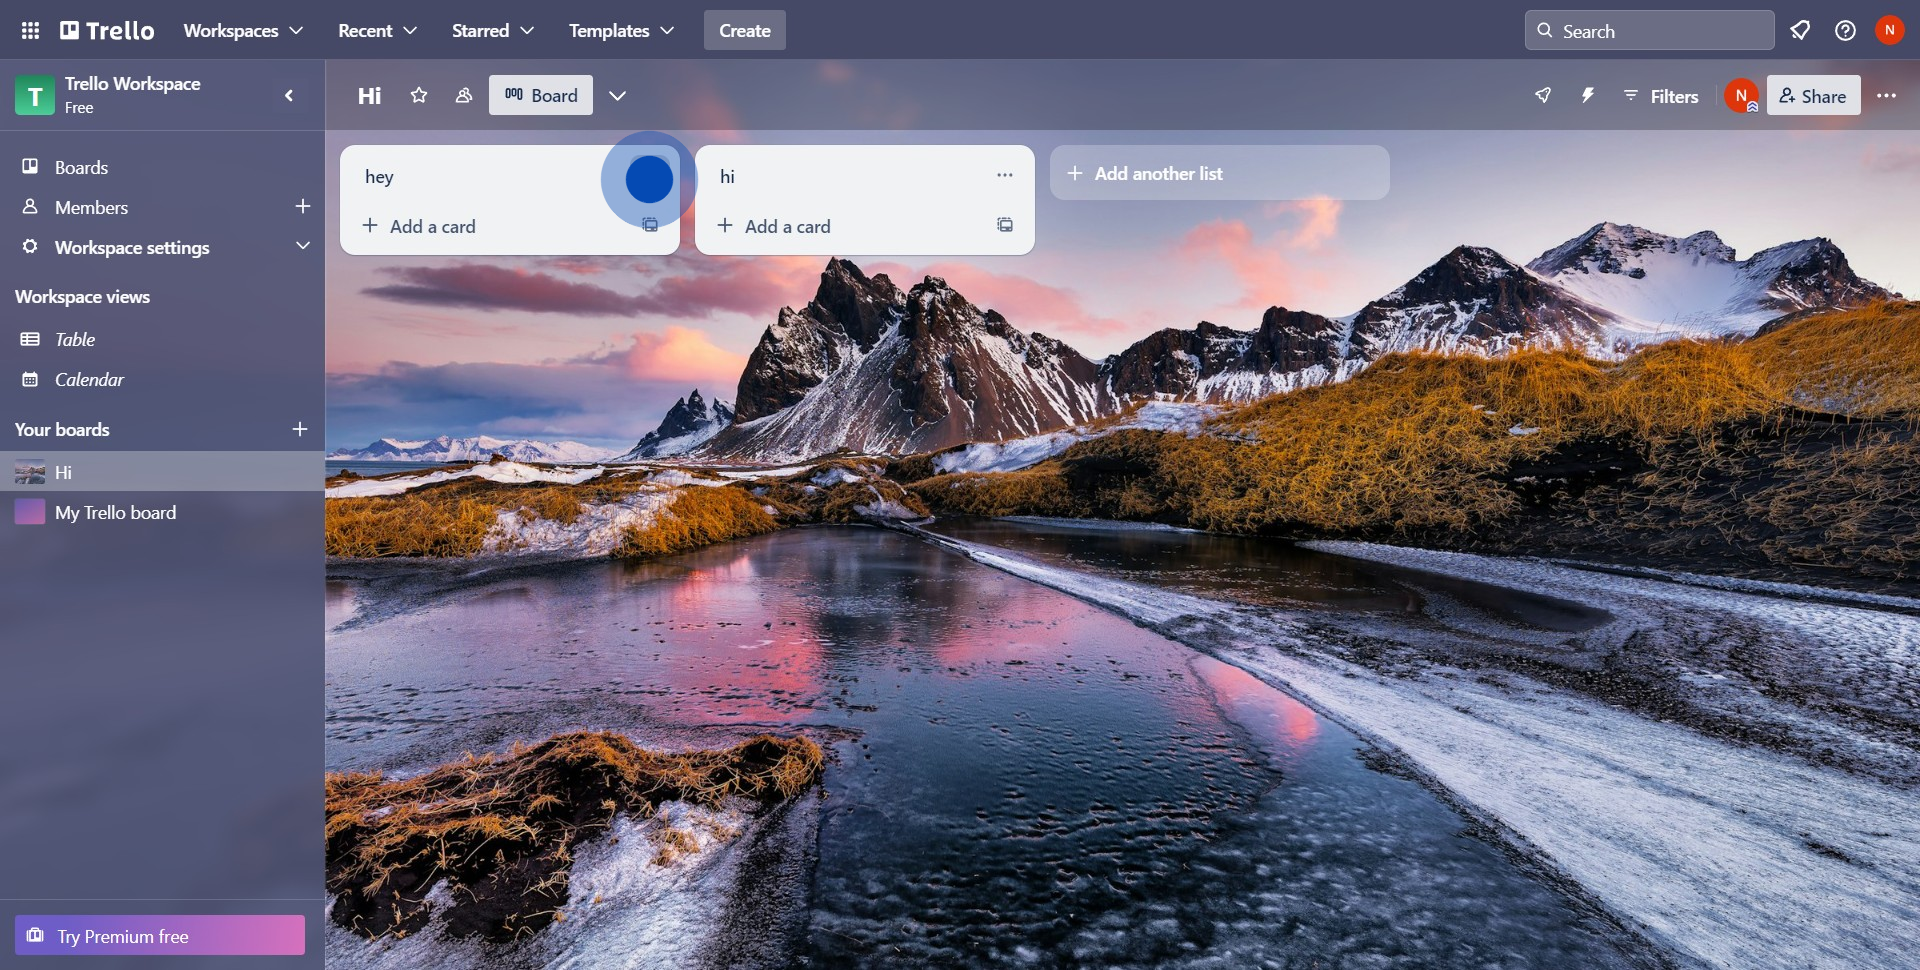Open list actions menu on hi list
Image resolution: width=1920 pixels, height=970 pixels.
[x=1004, y=176]
